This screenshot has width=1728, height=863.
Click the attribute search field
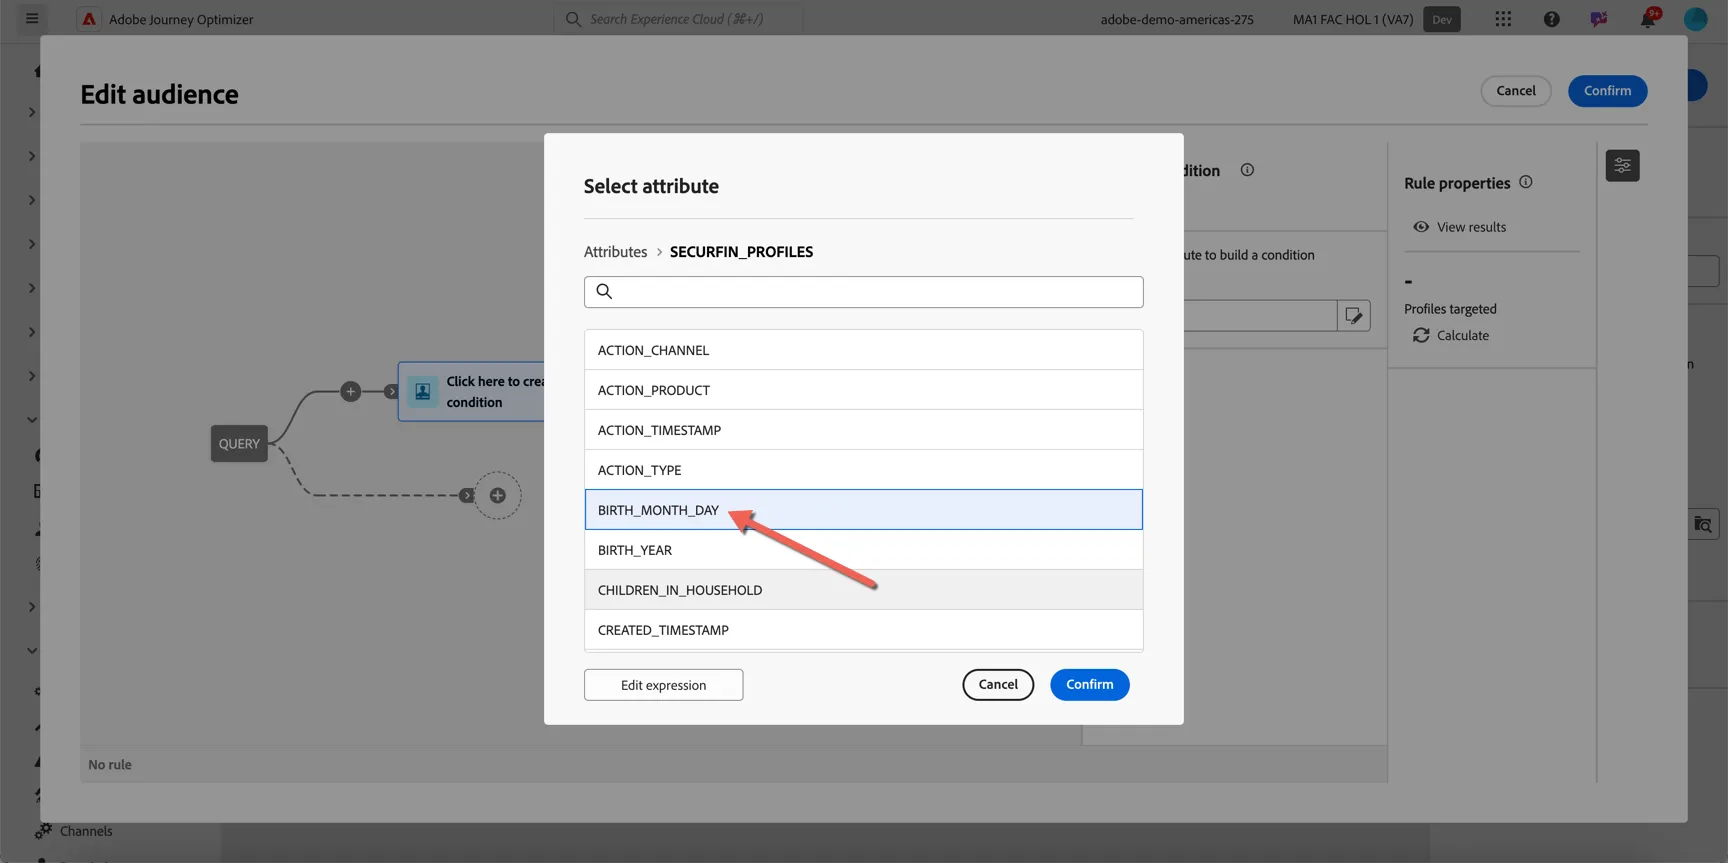pyautogui.click(x=863, y=292)
